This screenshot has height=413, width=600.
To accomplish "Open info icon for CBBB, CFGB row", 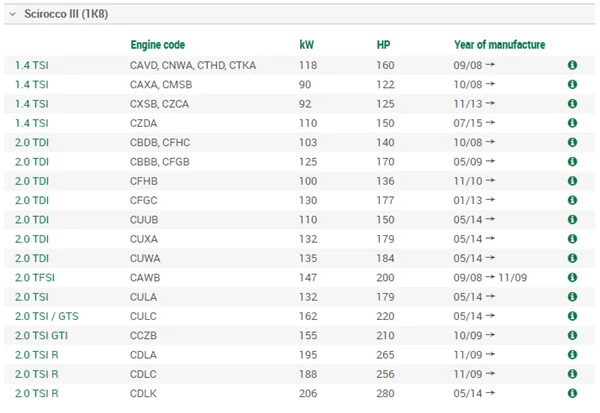I will coord(572,162).
